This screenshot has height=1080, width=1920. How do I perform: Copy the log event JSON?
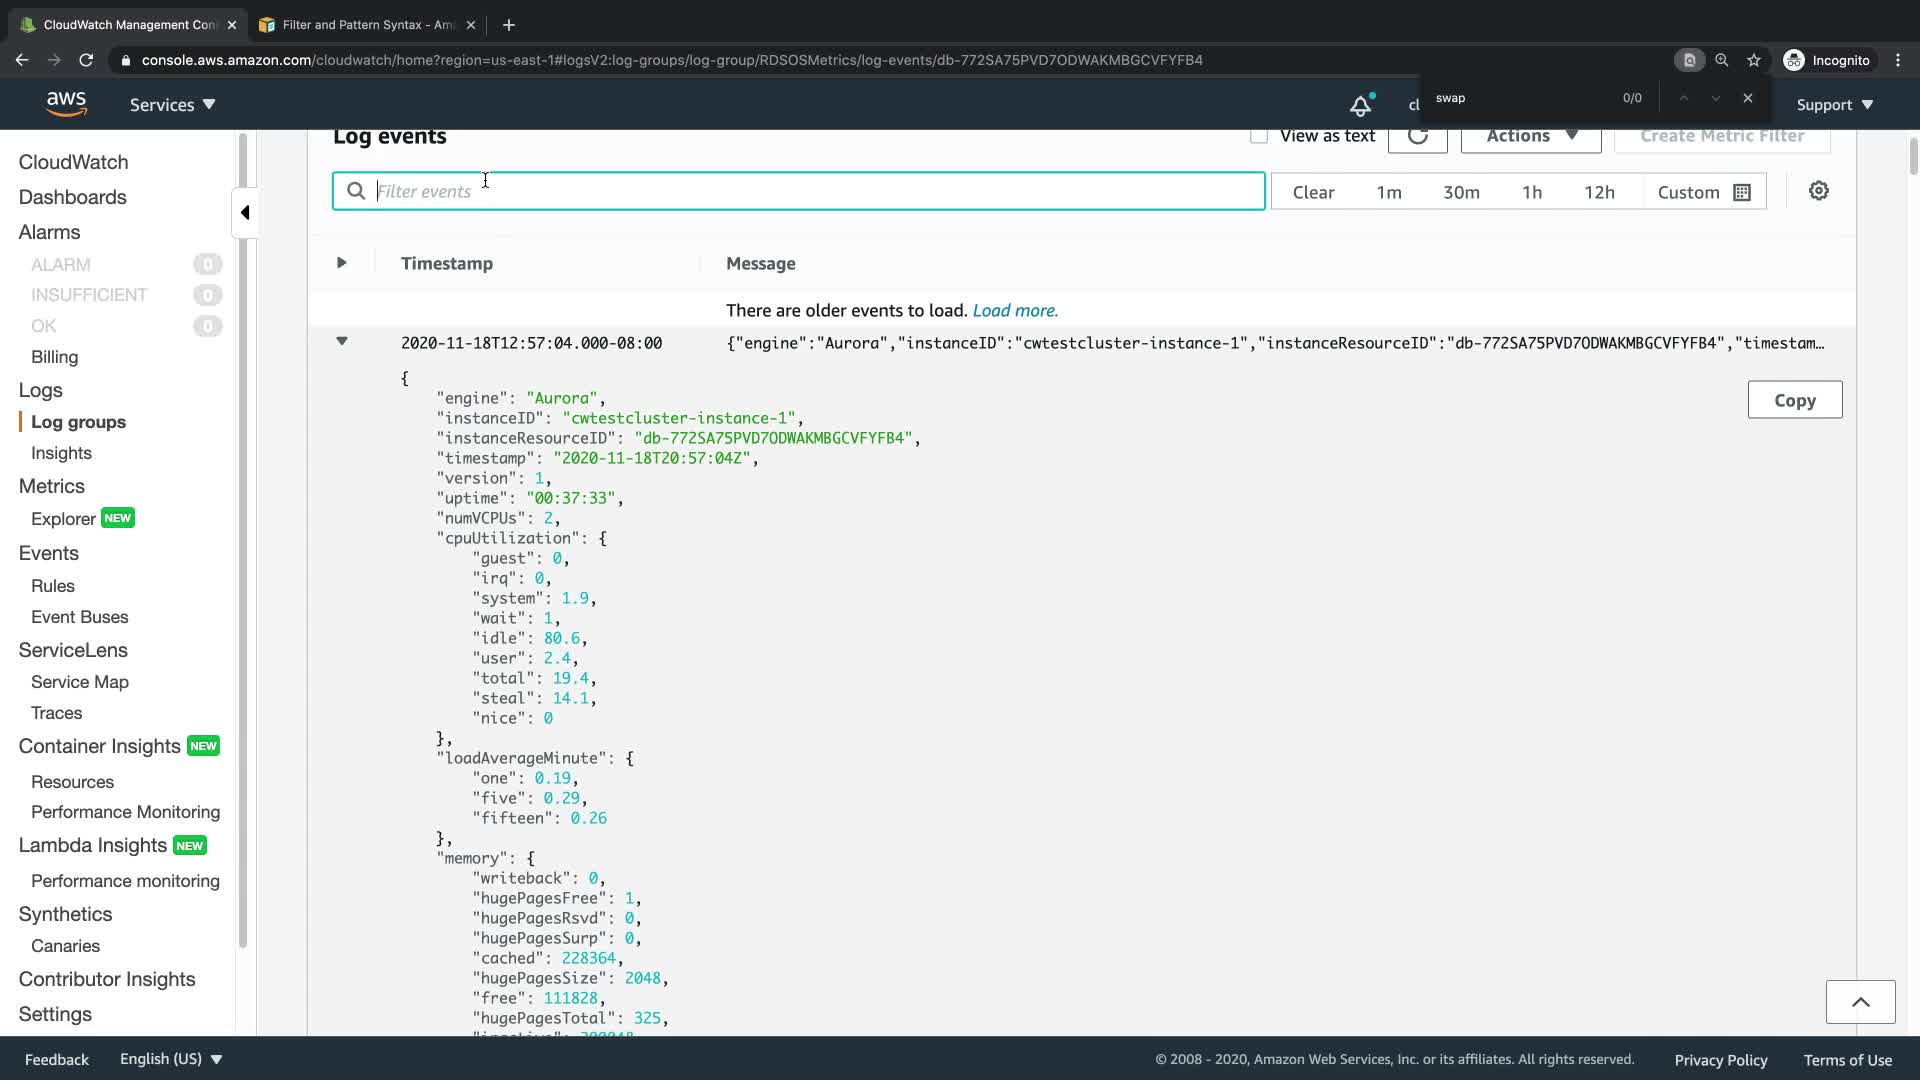[1794, 400]
